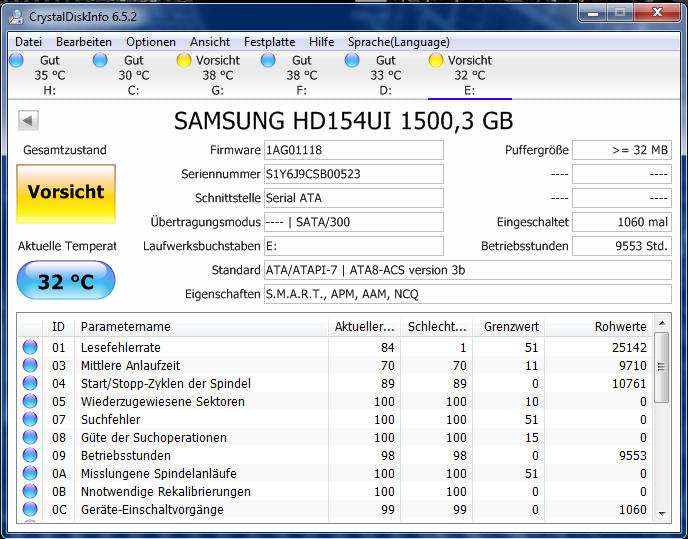Click the CrystalDiskInfo title bar icon
Screen dimensions: 688x539
click(17, 17)
